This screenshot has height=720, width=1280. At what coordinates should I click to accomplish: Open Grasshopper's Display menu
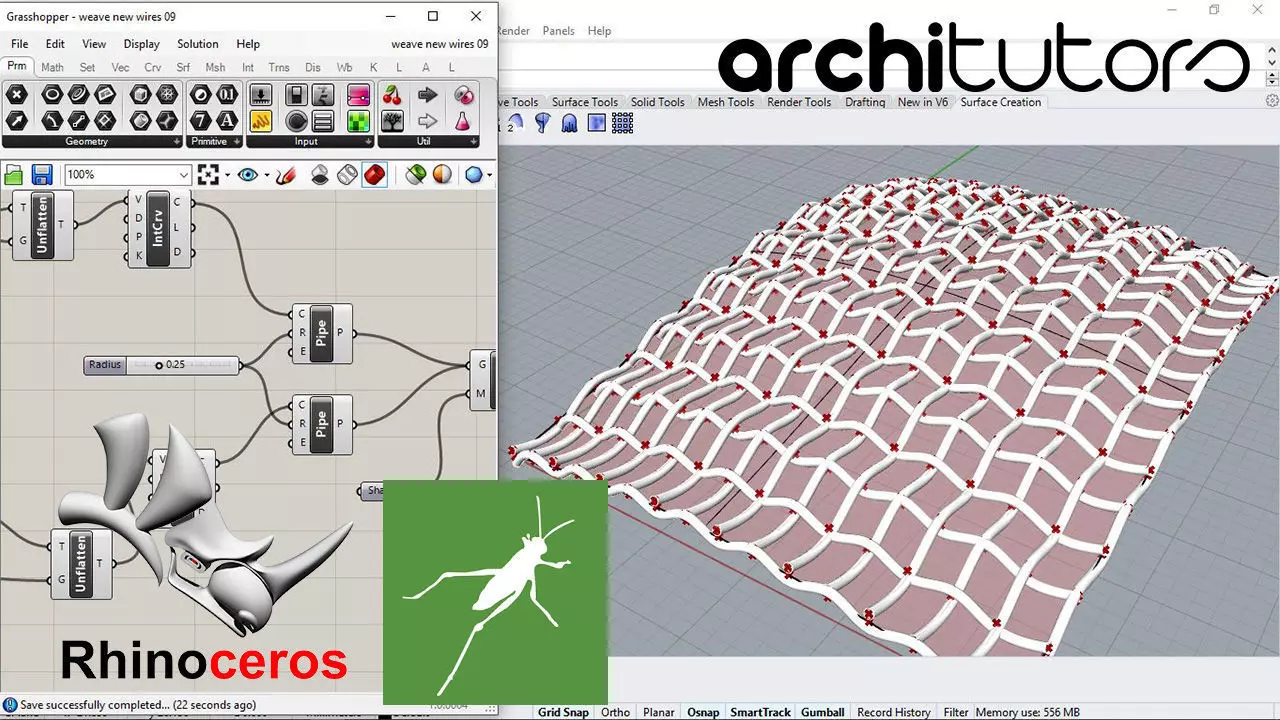pos(142,44)
